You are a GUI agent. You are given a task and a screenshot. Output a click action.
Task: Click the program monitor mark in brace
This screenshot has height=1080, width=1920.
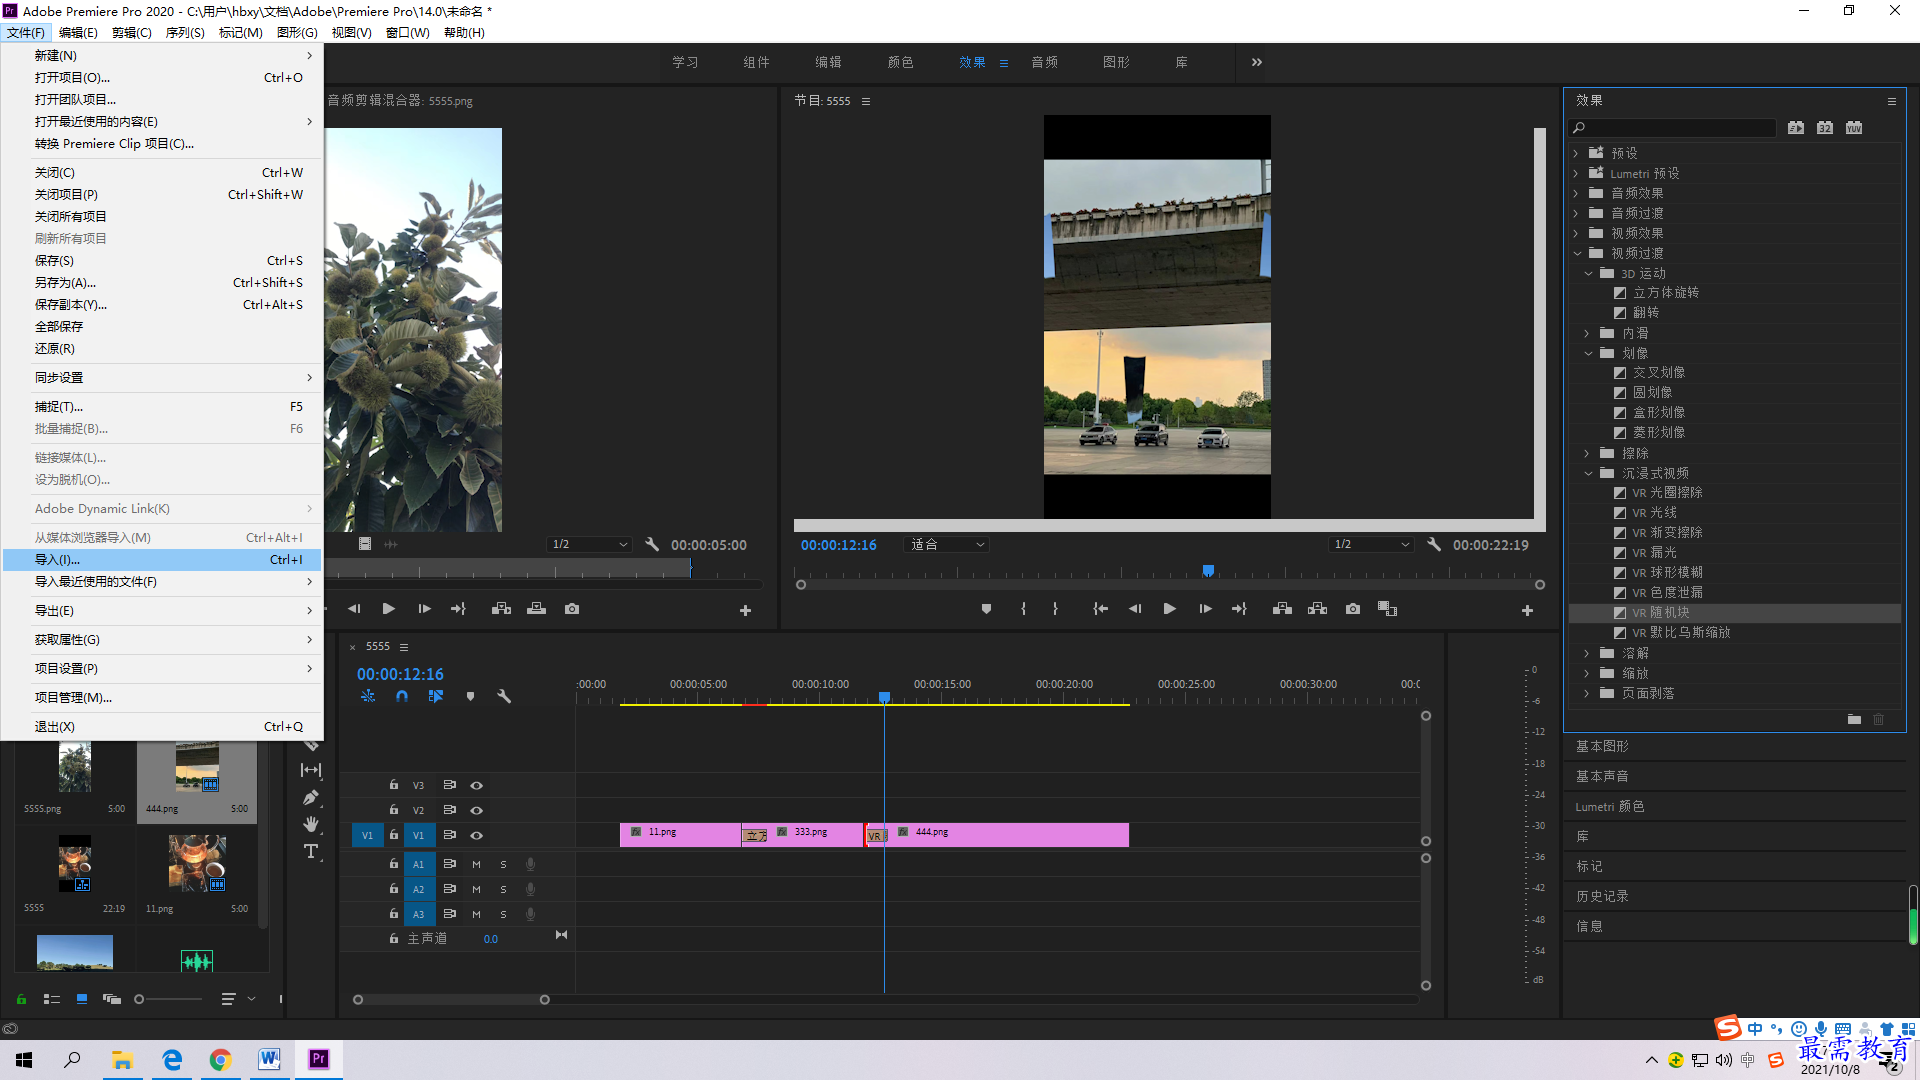(1023, 609)
